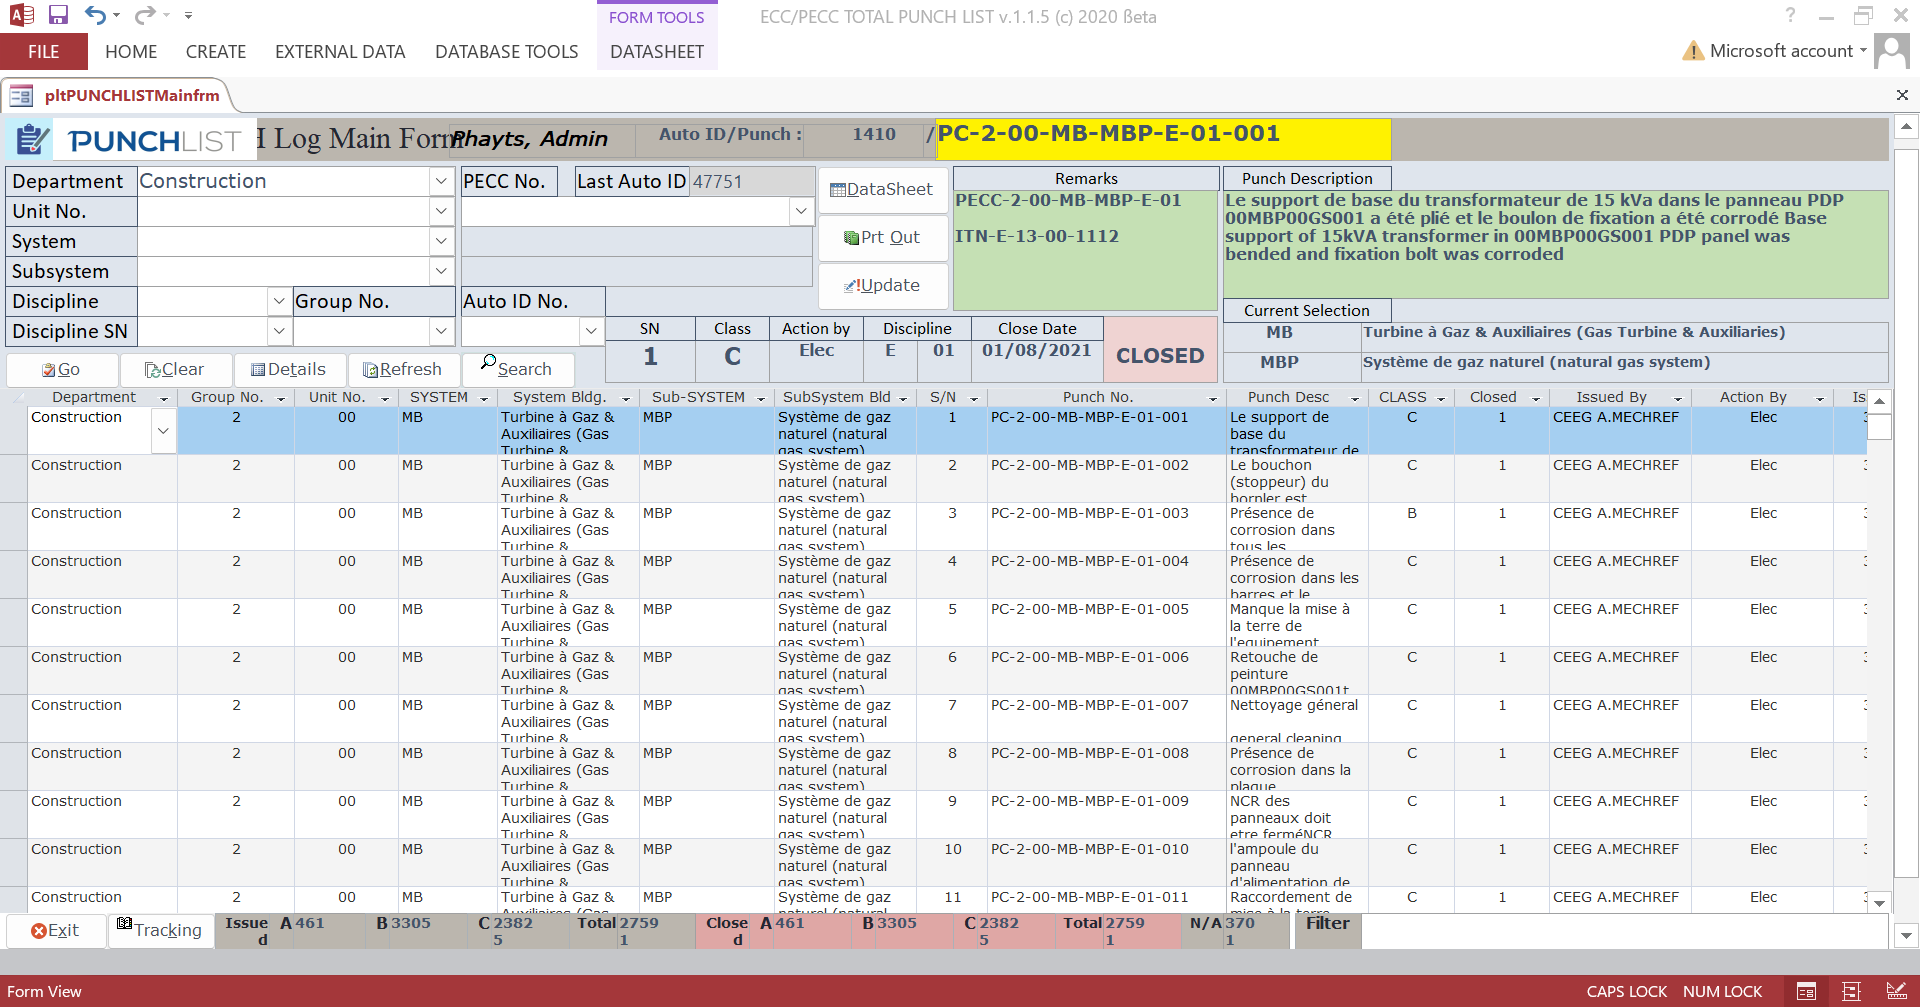Image resolution: width=1920 pixels, height=1007 pixels.
Task: Switch to the EXTERNAL DATA tab
Action: (x=340, y=52)
